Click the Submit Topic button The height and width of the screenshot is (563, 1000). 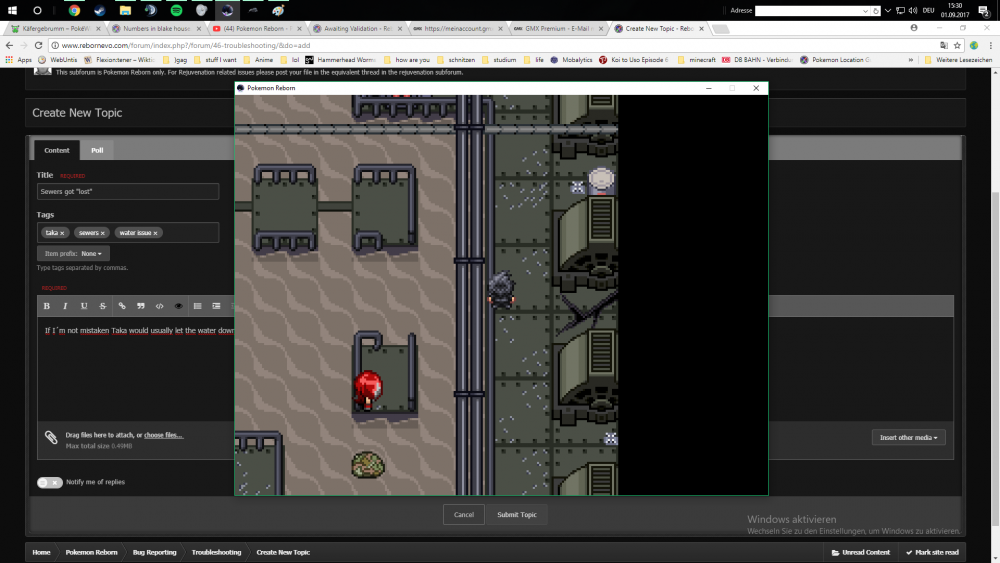point(516,514)
